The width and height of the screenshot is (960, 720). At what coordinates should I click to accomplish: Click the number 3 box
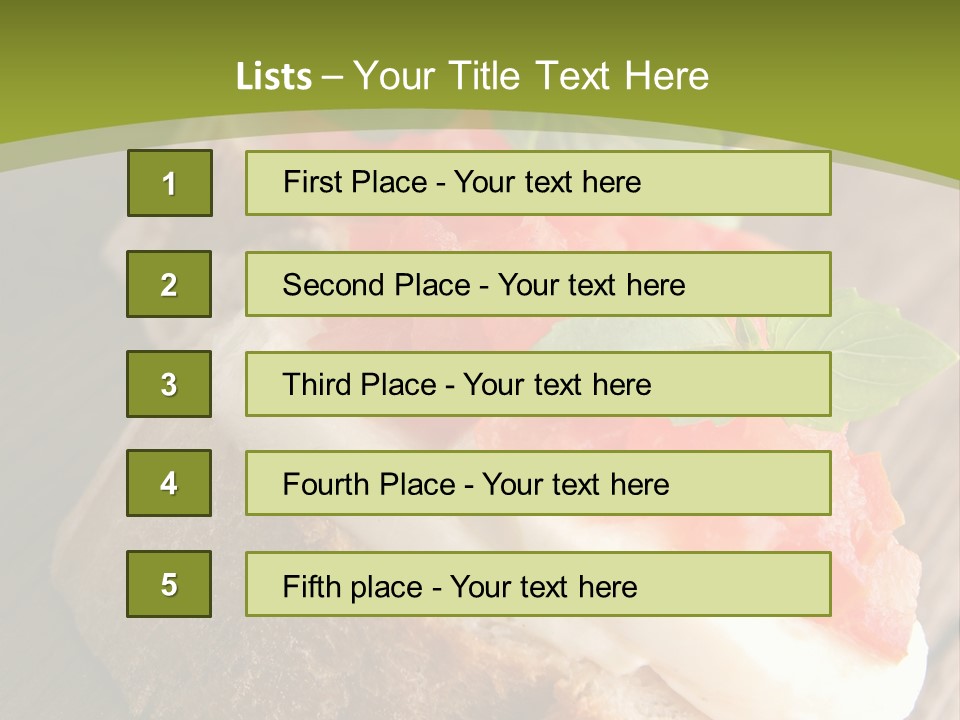(x=169, y=384)
